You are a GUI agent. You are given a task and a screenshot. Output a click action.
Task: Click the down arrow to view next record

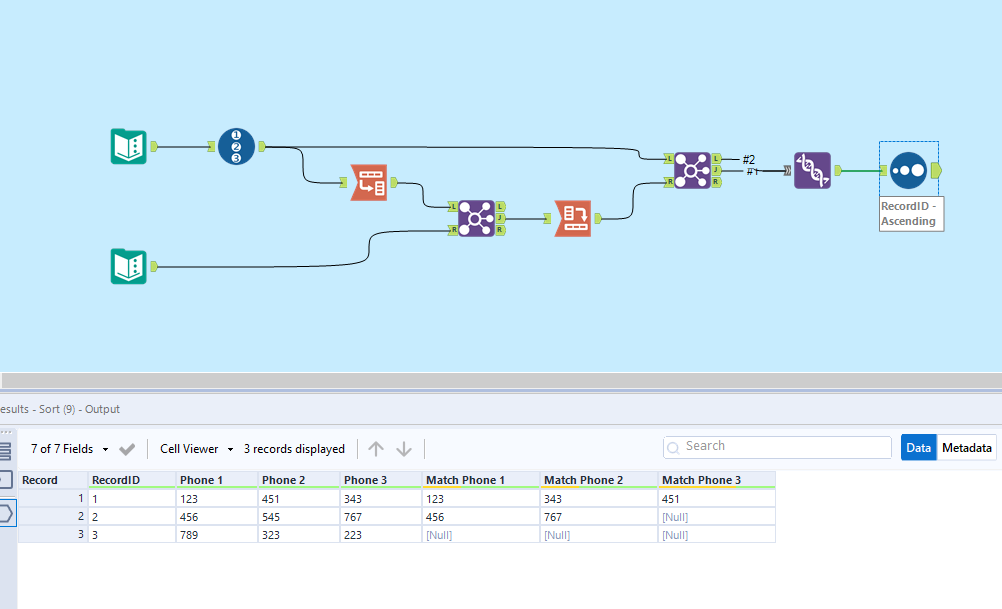404,448
